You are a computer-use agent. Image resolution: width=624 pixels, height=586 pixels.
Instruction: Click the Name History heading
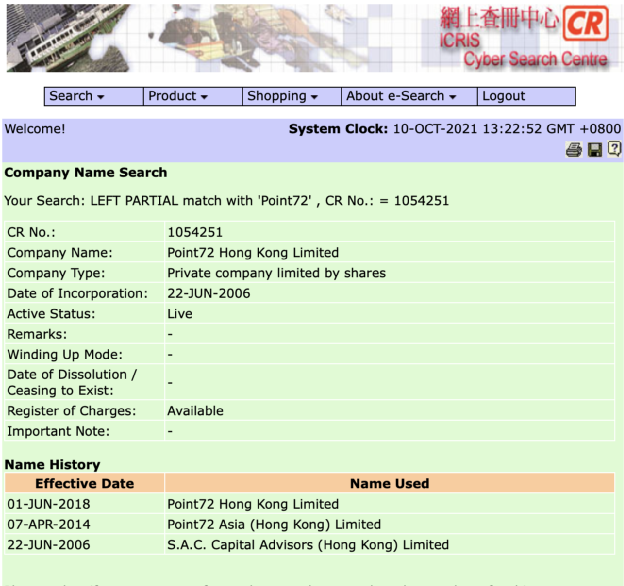(x=52, y=464)
